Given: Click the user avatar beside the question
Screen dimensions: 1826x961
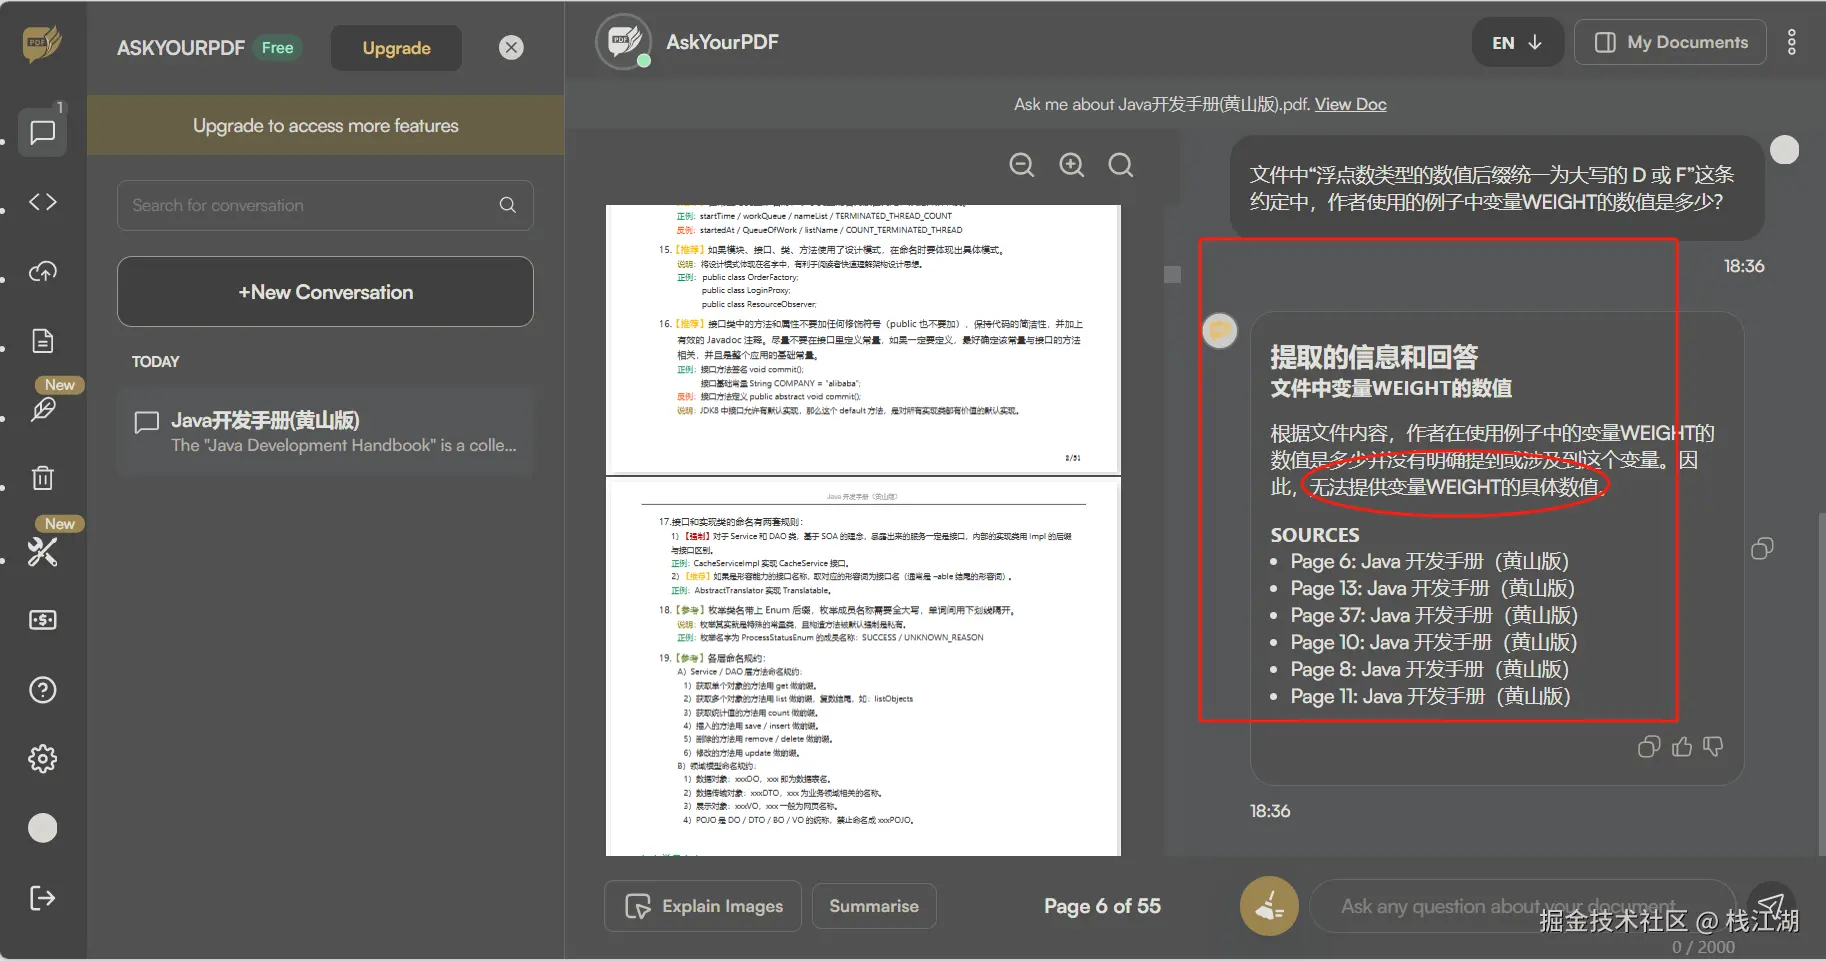Looking at the screenshot, I should pyautogui.click(x=1785, y=150).
